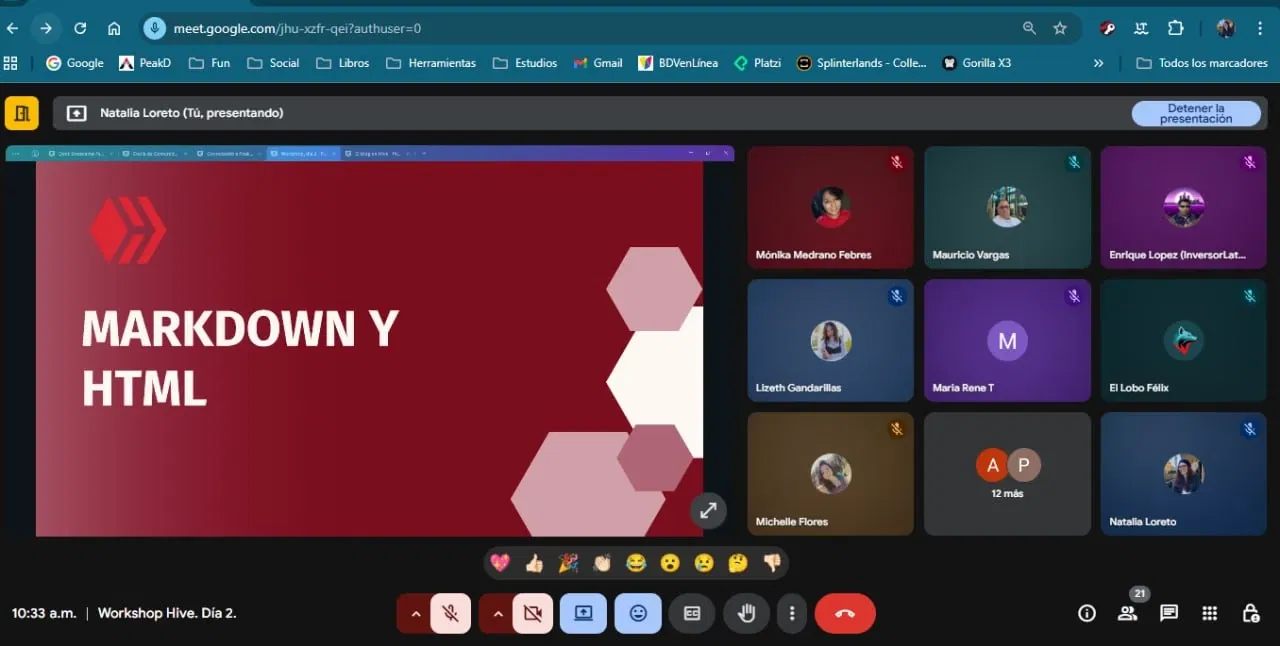1280x646 pixels.
Task: Click the yellow Meet door icon
Action: (x=21, y=113)
